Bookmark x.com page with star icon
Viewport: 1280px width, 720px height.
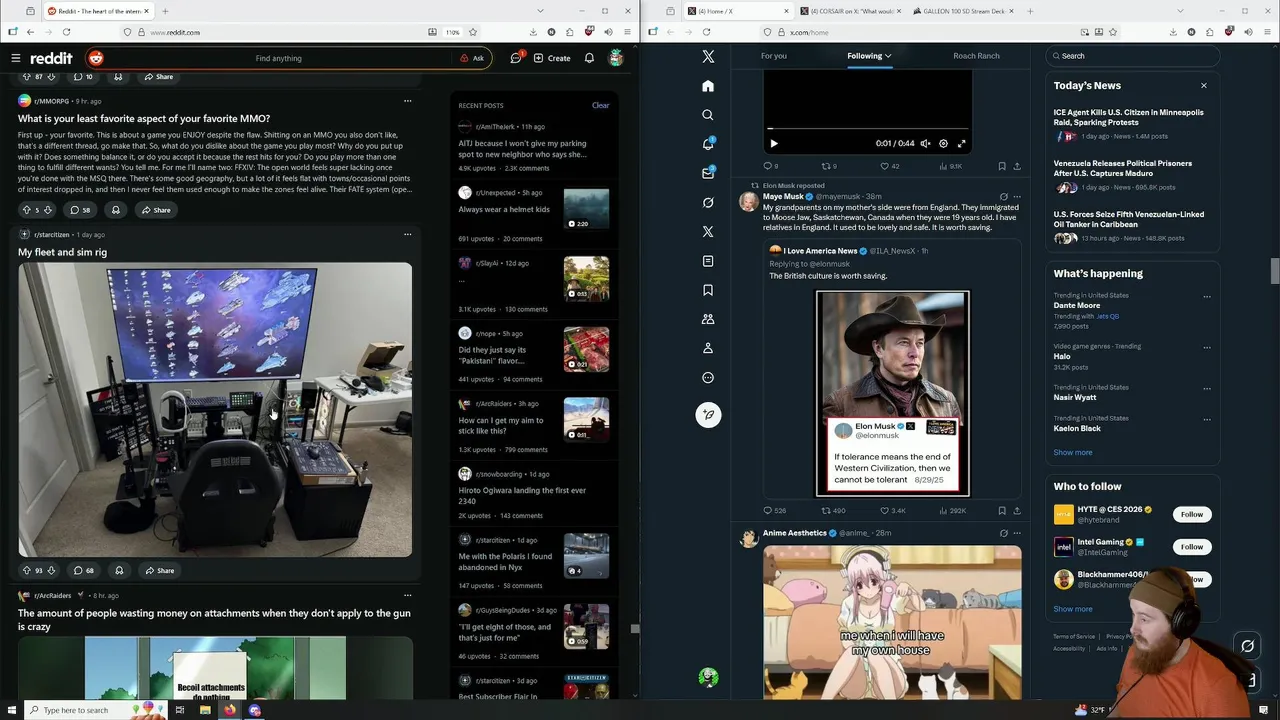click(x=1113, y=32)
